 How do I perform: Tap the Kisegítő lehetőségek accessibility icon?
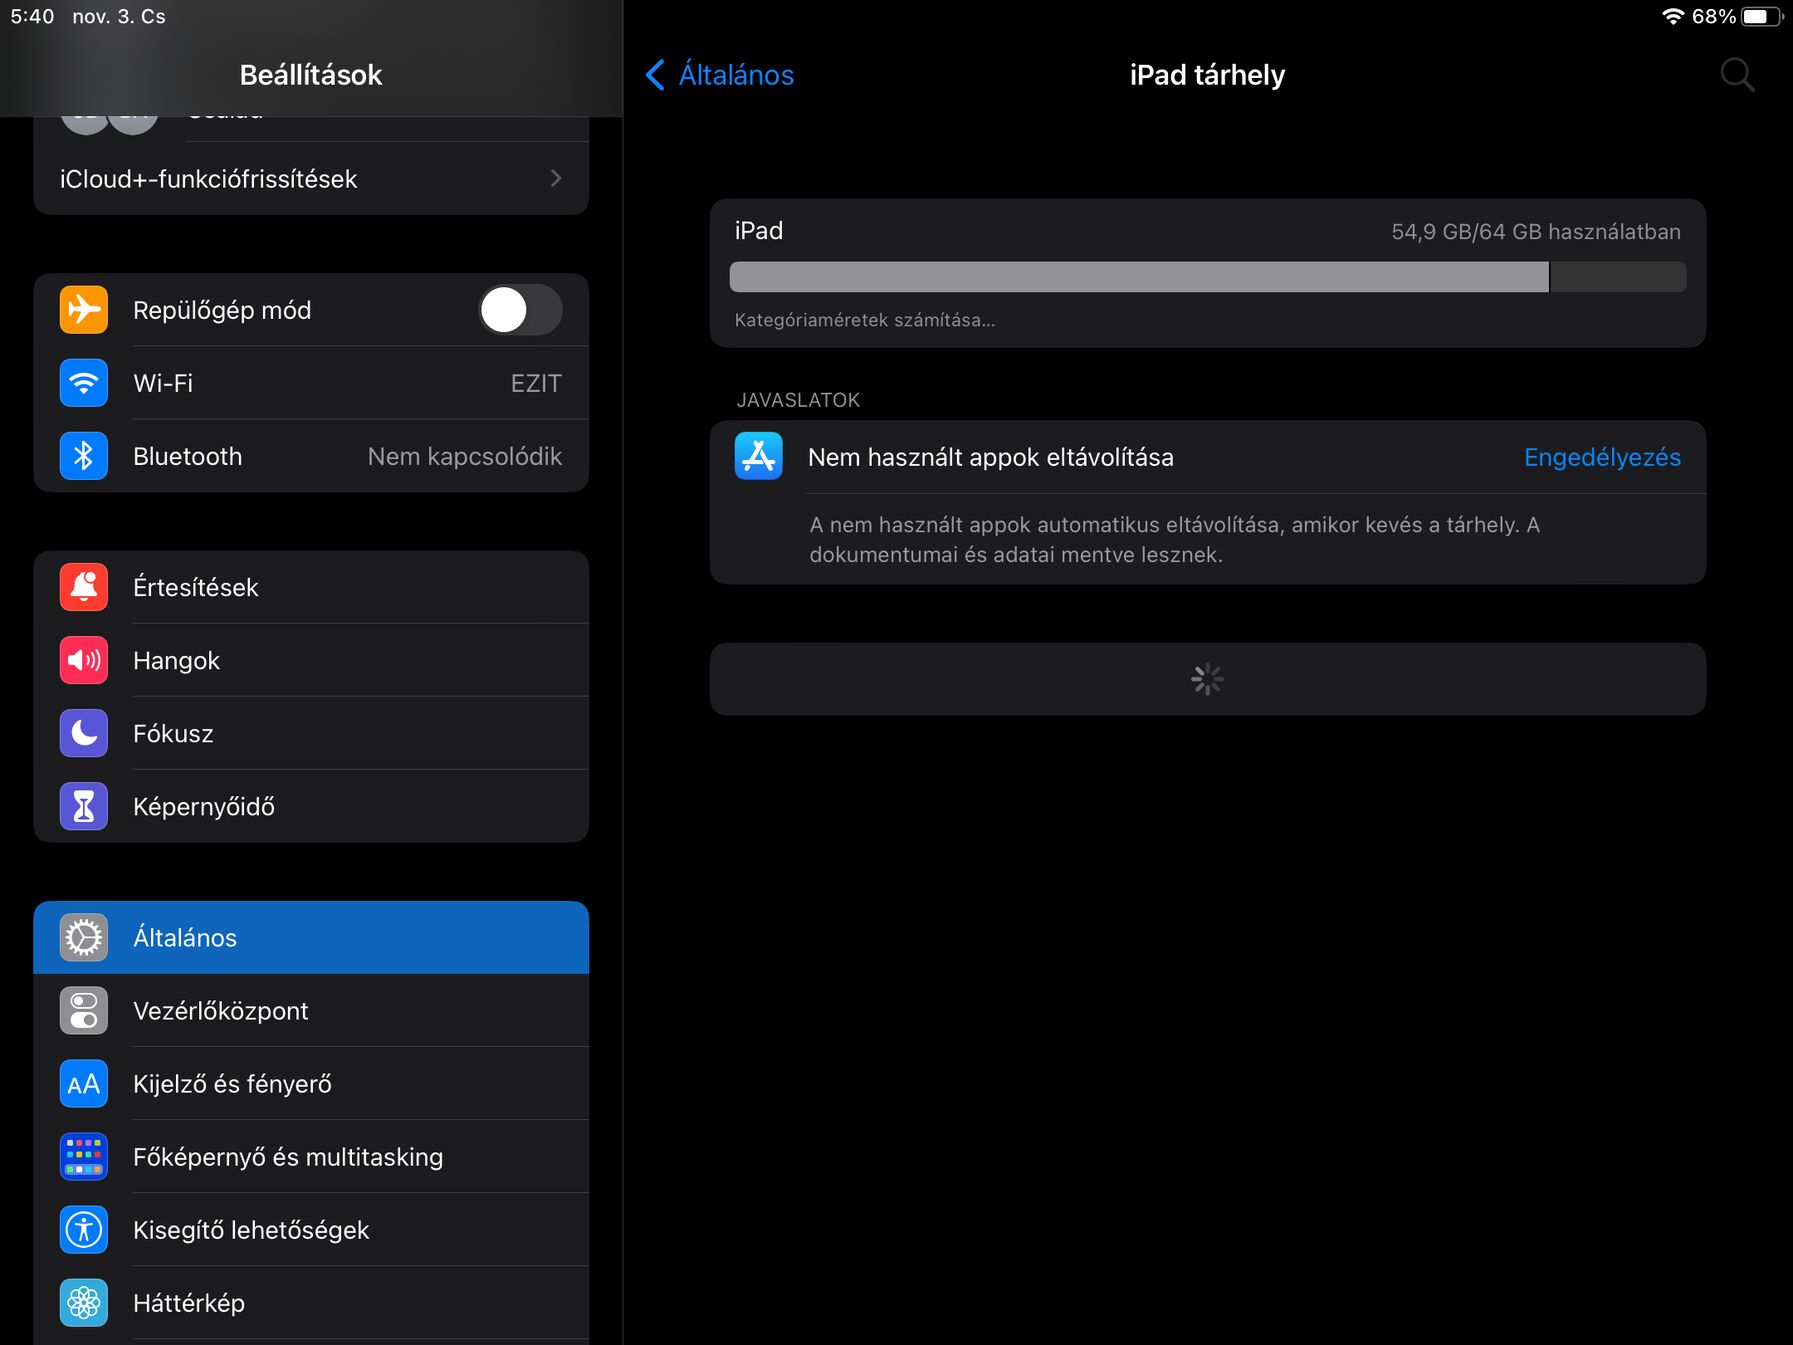click(84, 1229)
